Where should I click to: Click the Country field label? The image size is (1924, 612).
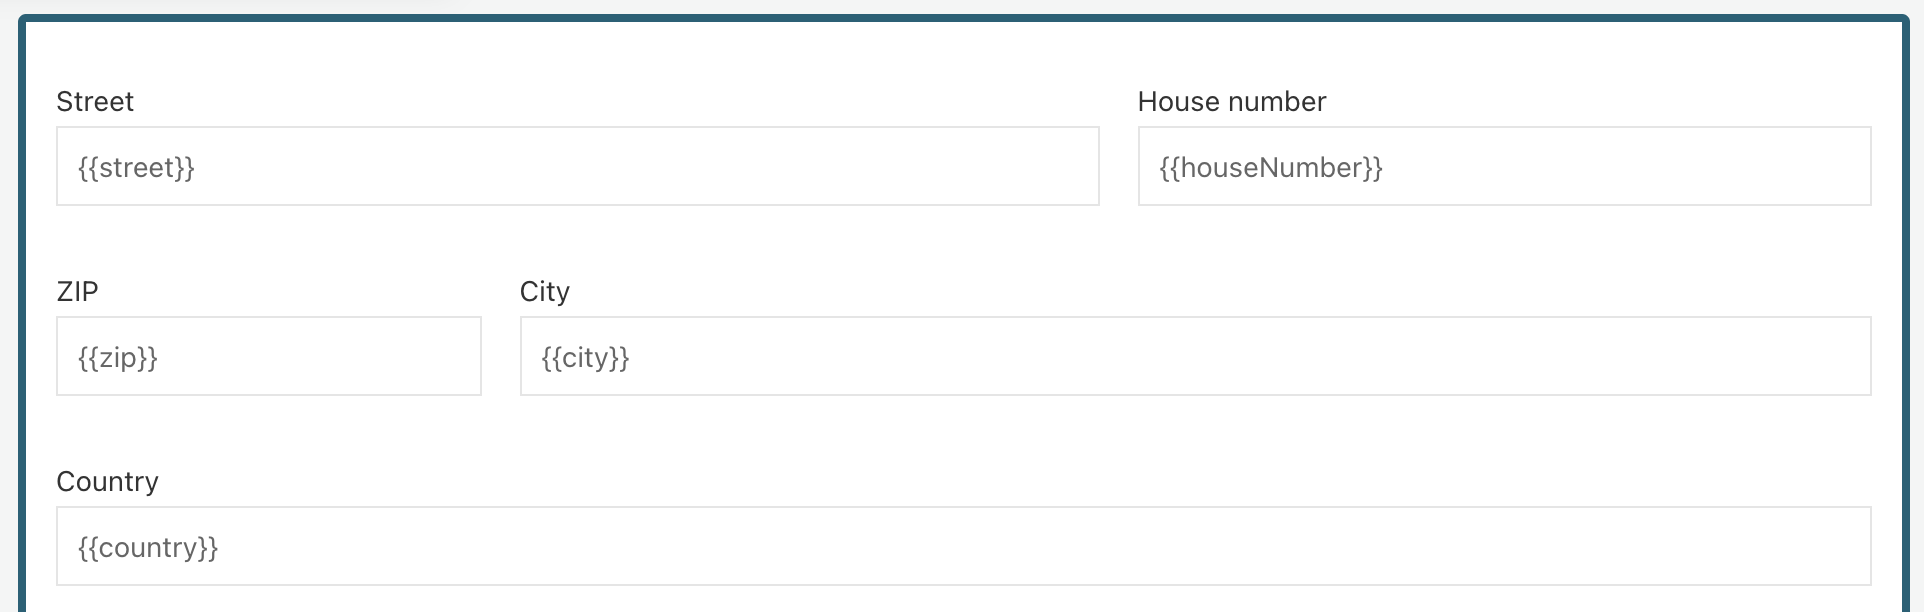[x=107, y=482]
